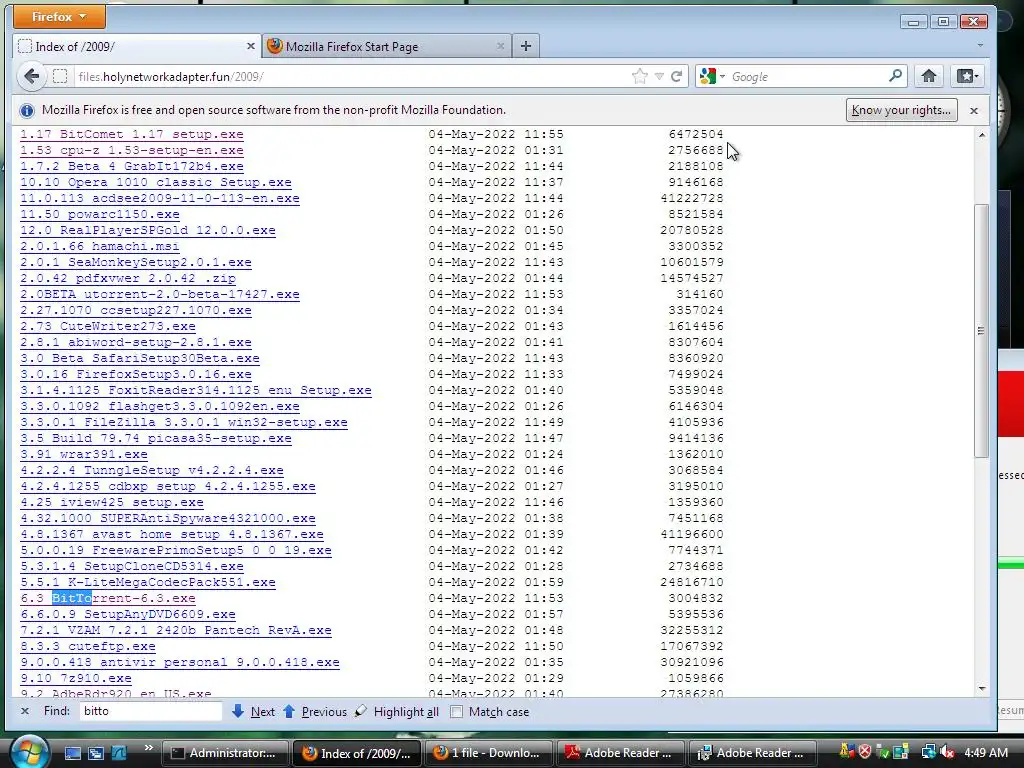
Task: Open a new tab with plus button
Action: pos(526,46)
